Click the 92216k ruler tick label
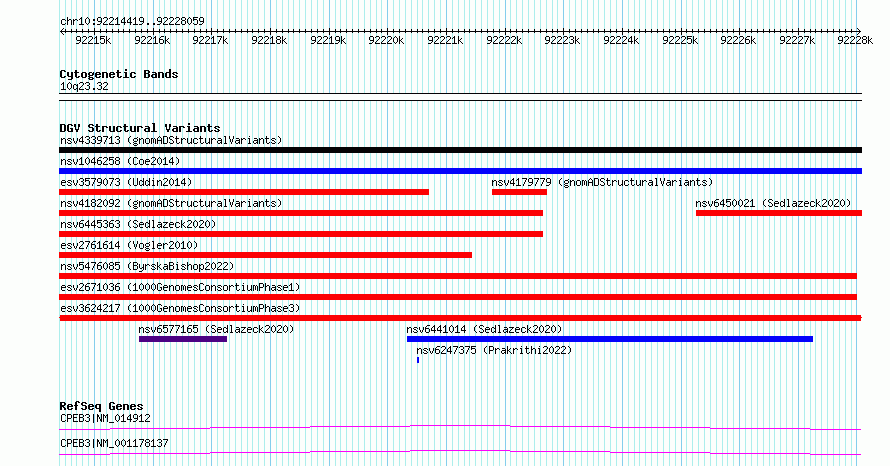 click(x=152, y=40)
